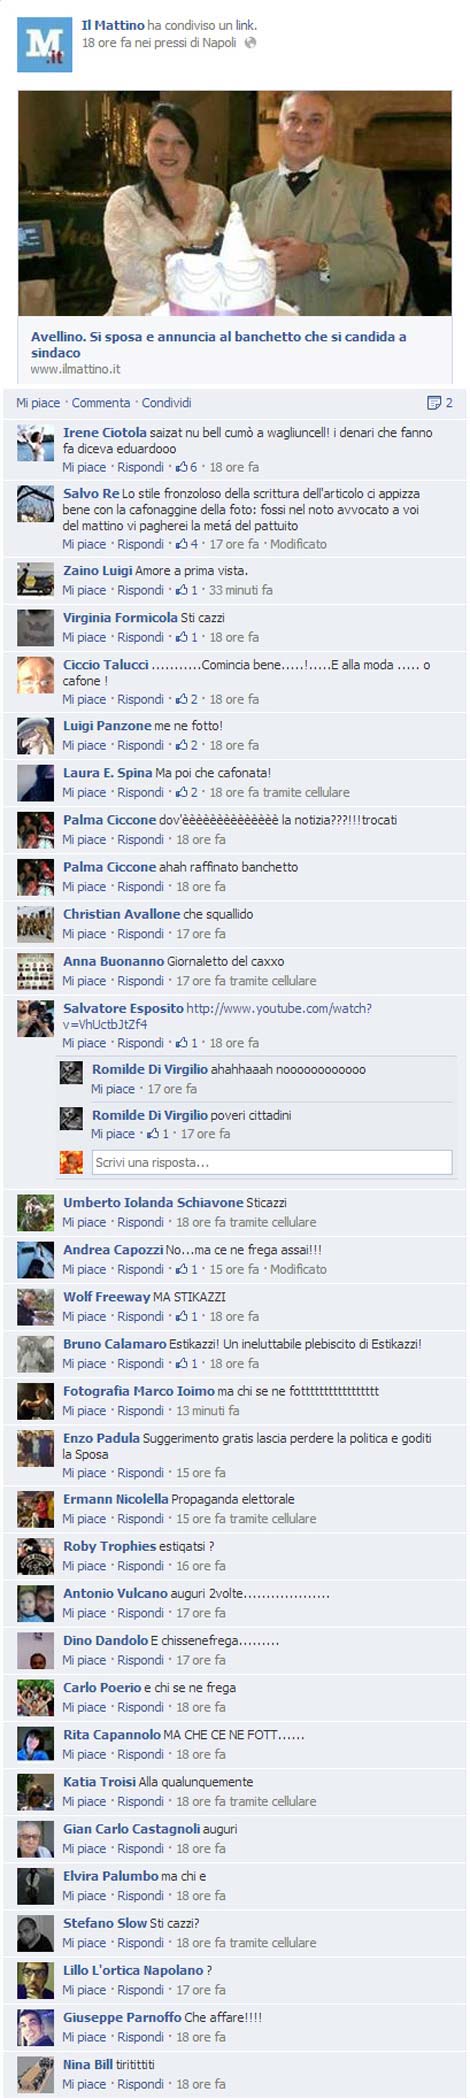Open Salvatore Esposito's avatar
Viewport: 470px width, 2099px height.
tap(35, 1018)
